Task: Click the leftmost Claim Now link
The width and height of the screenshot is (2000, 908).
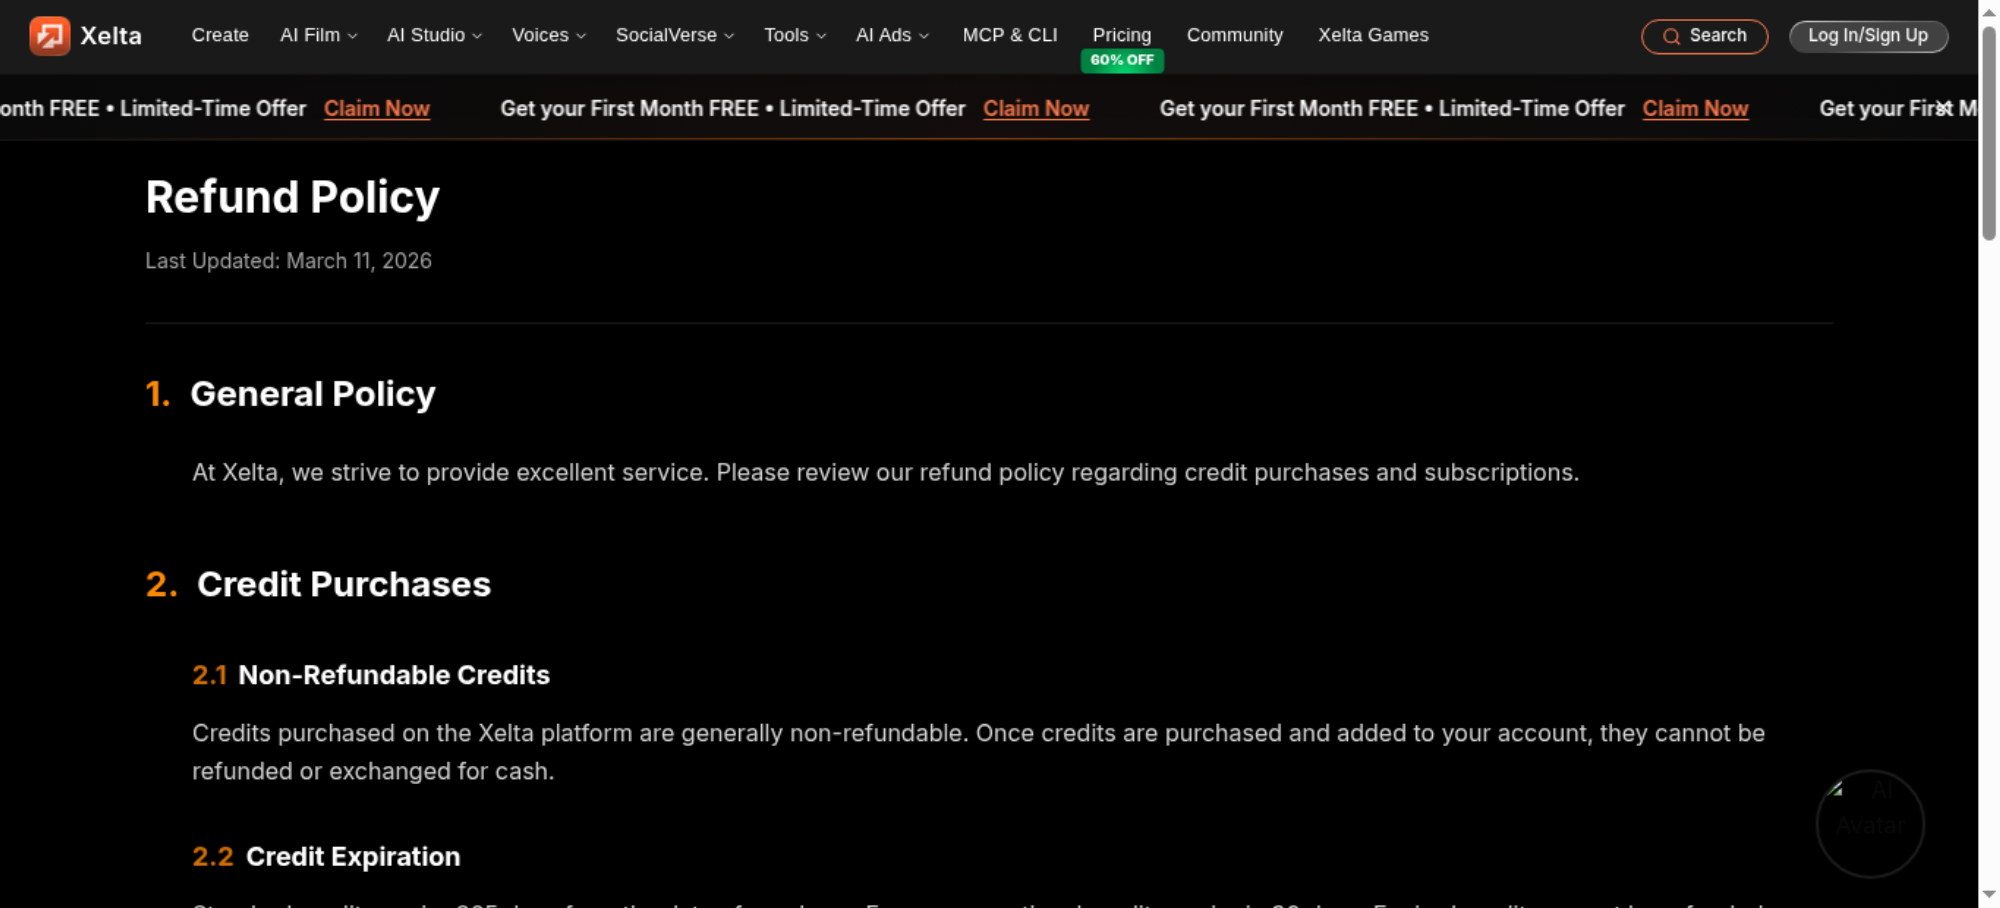Action: point(377,109)
